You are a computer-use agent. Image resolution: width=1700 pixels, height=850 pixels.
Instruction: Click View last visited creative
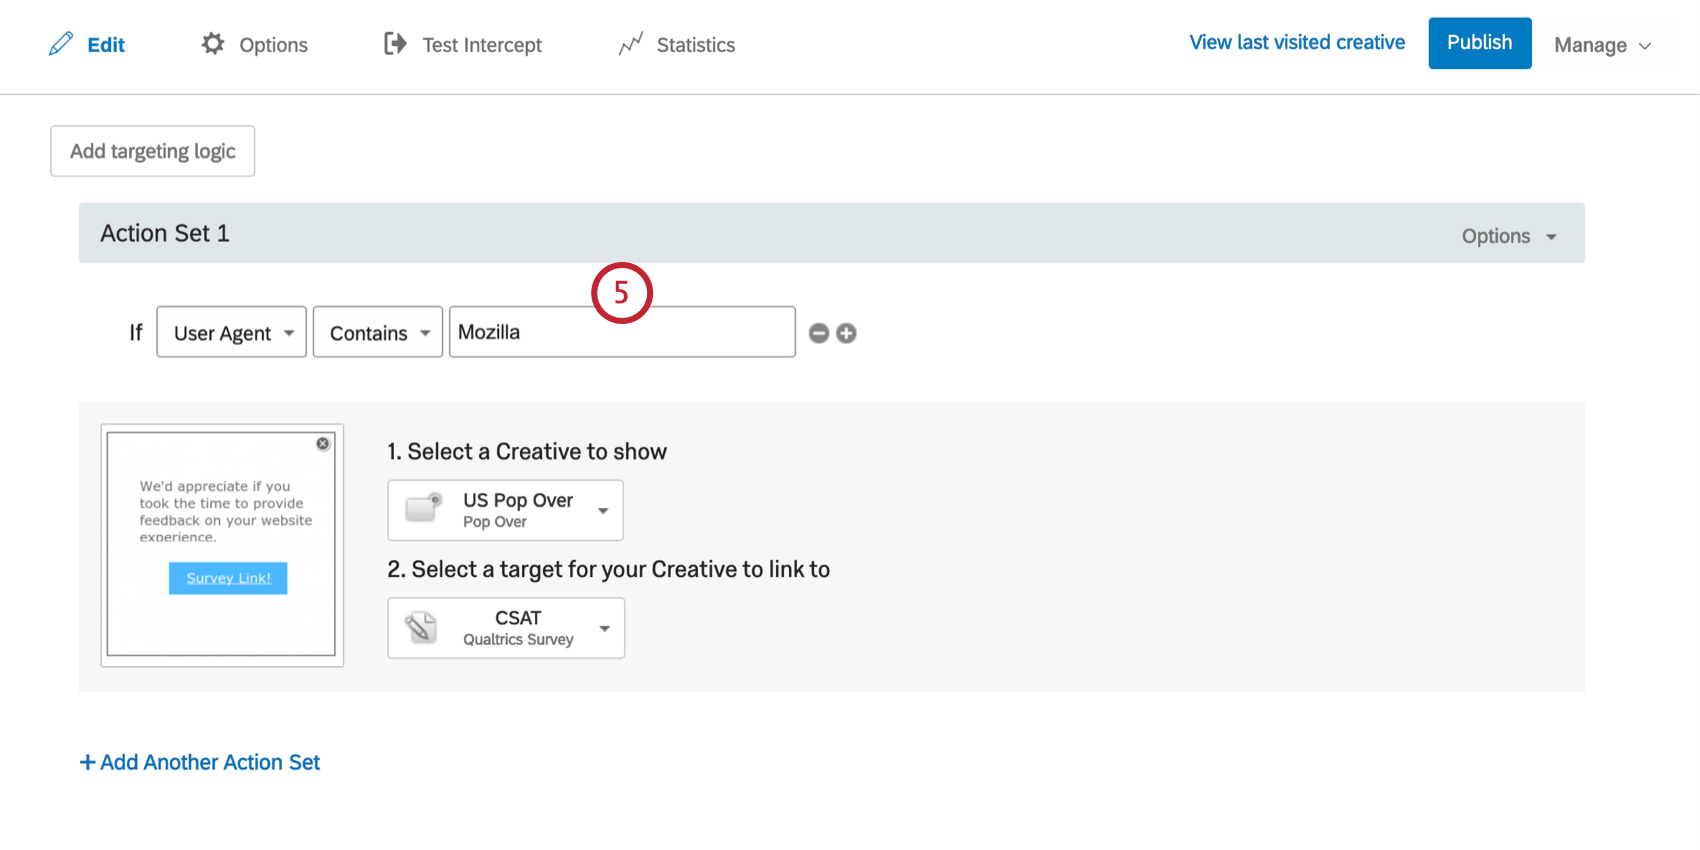click(1296, 42)
